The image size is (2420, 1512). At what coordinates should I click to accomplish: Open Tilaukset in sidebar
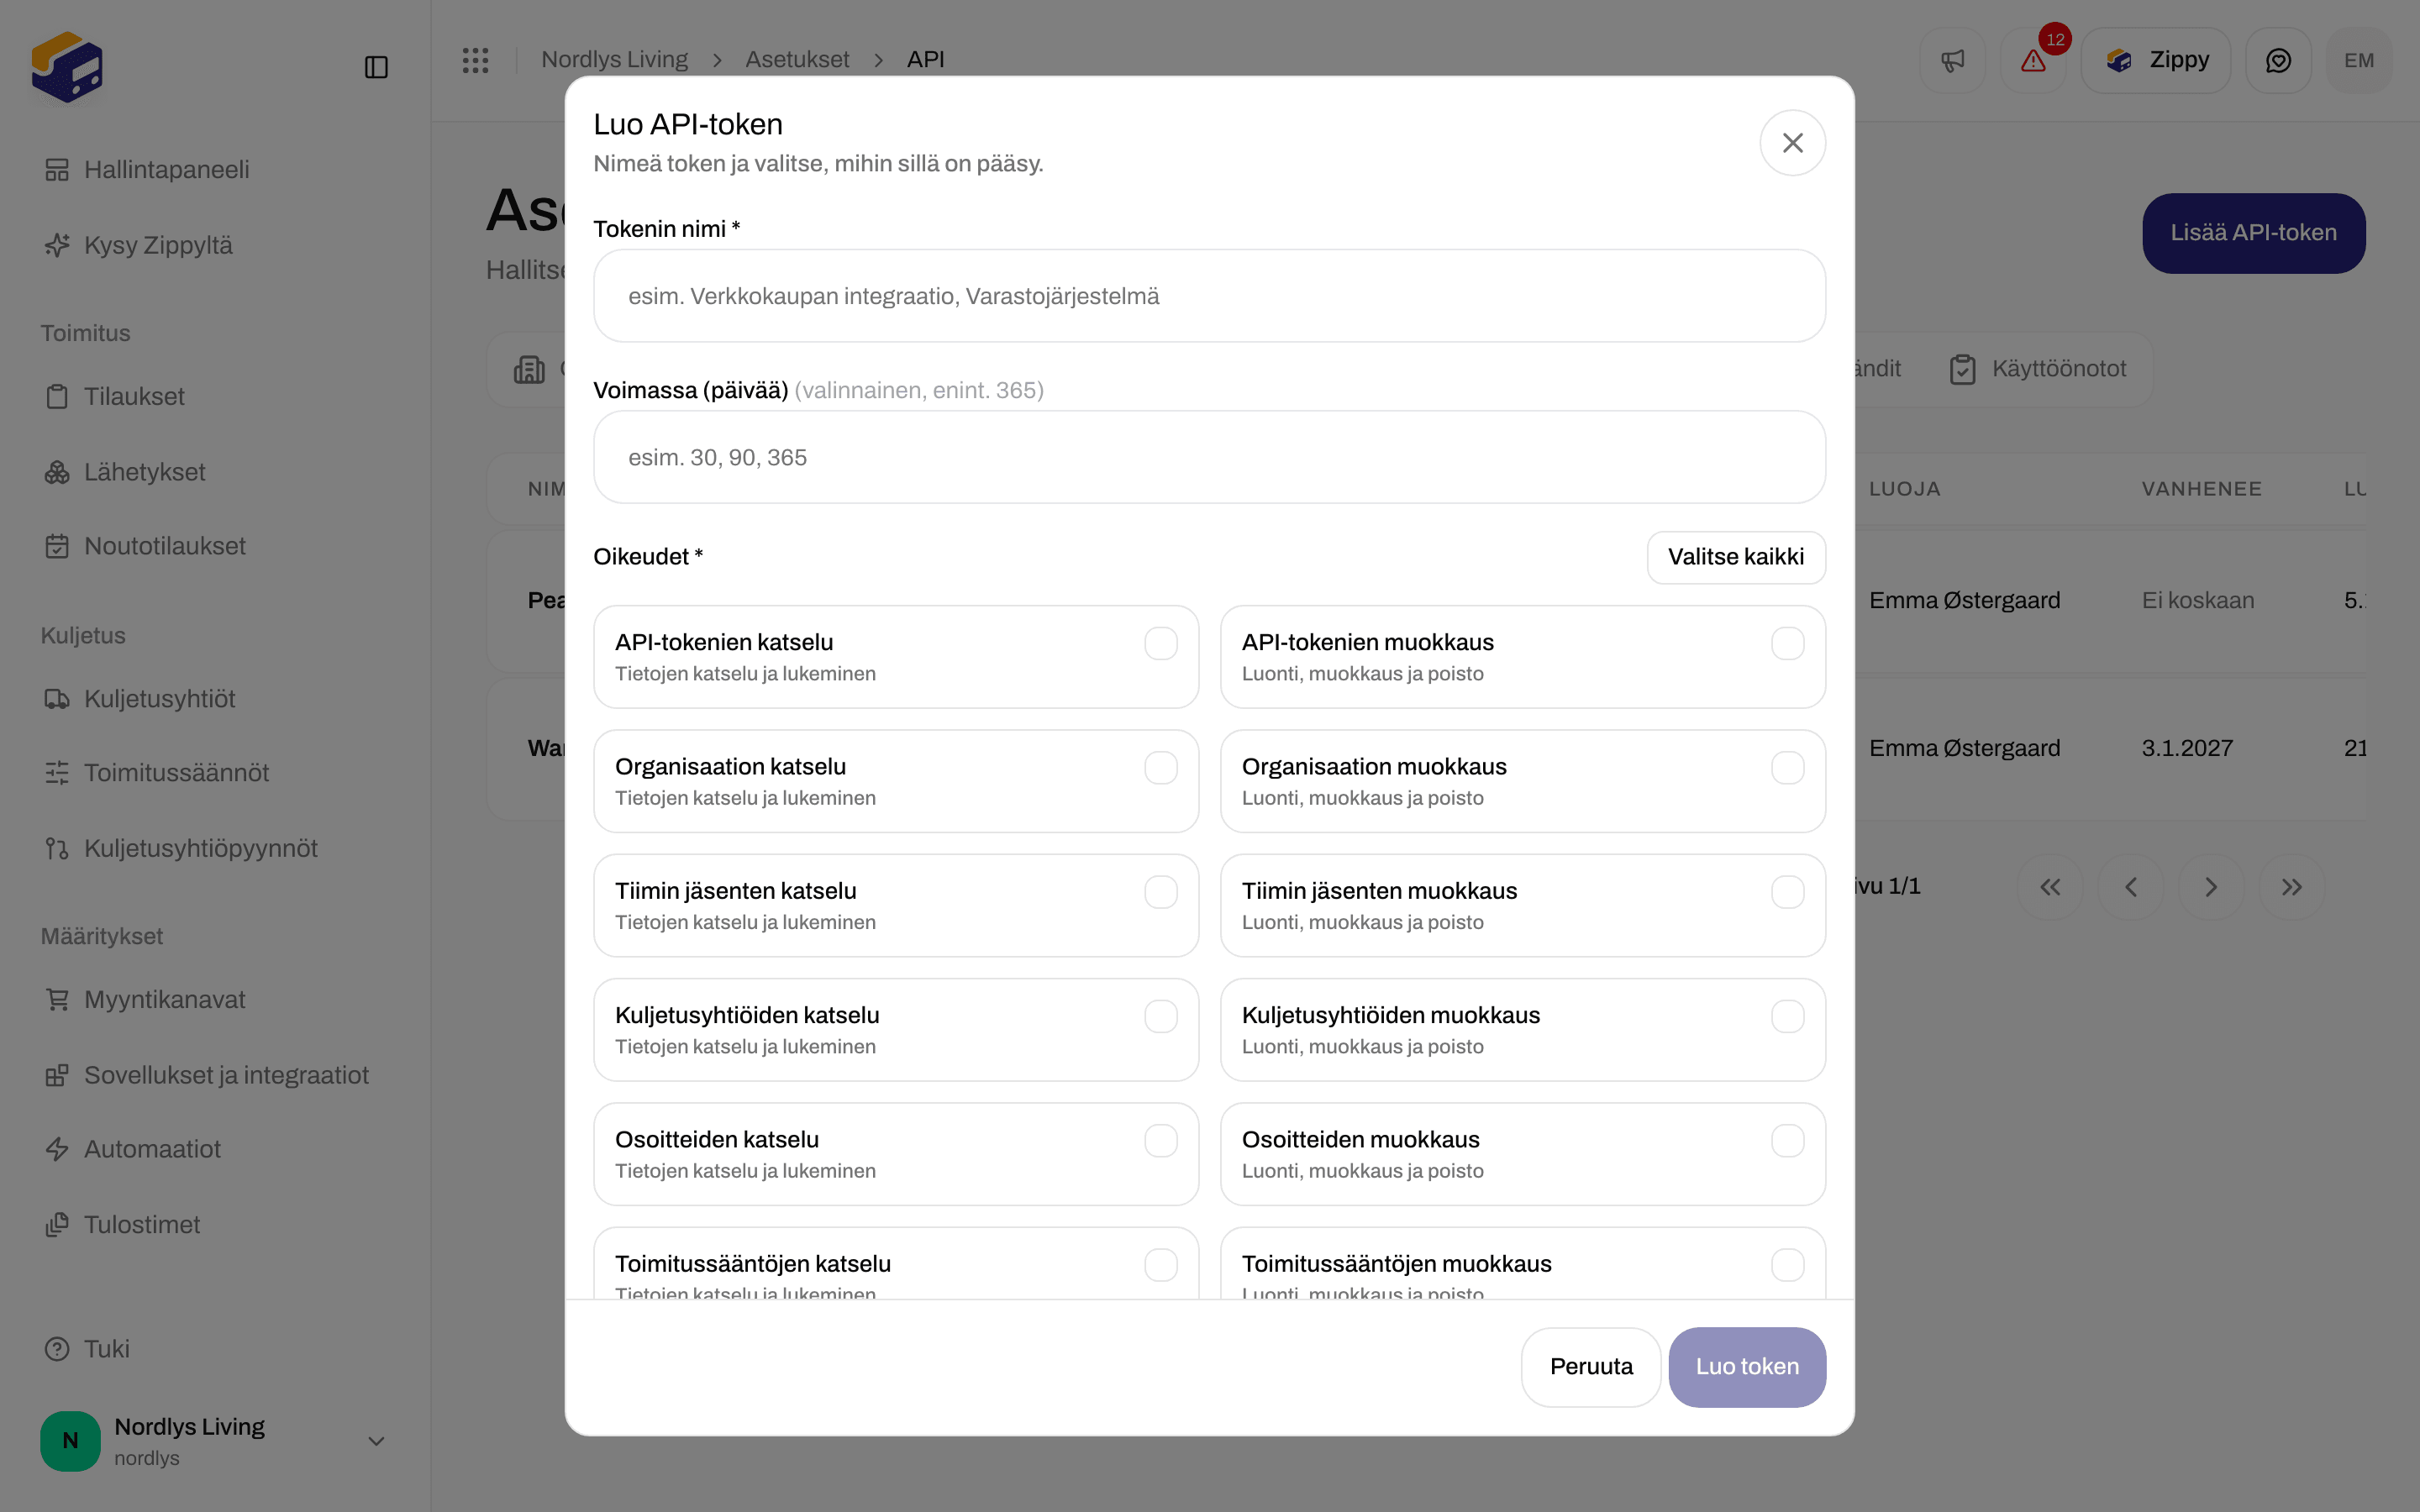115,397
